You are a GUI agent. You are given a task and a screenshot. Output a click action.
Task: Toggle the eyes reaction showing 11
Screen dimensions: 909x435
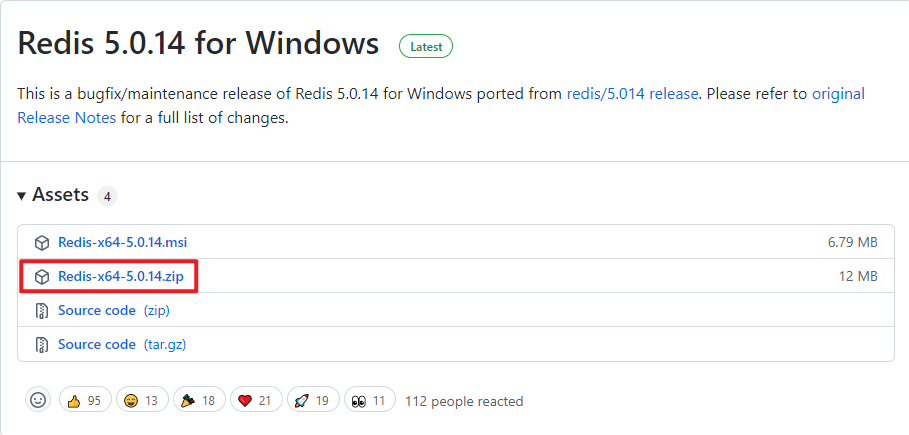tap(369, 400)
